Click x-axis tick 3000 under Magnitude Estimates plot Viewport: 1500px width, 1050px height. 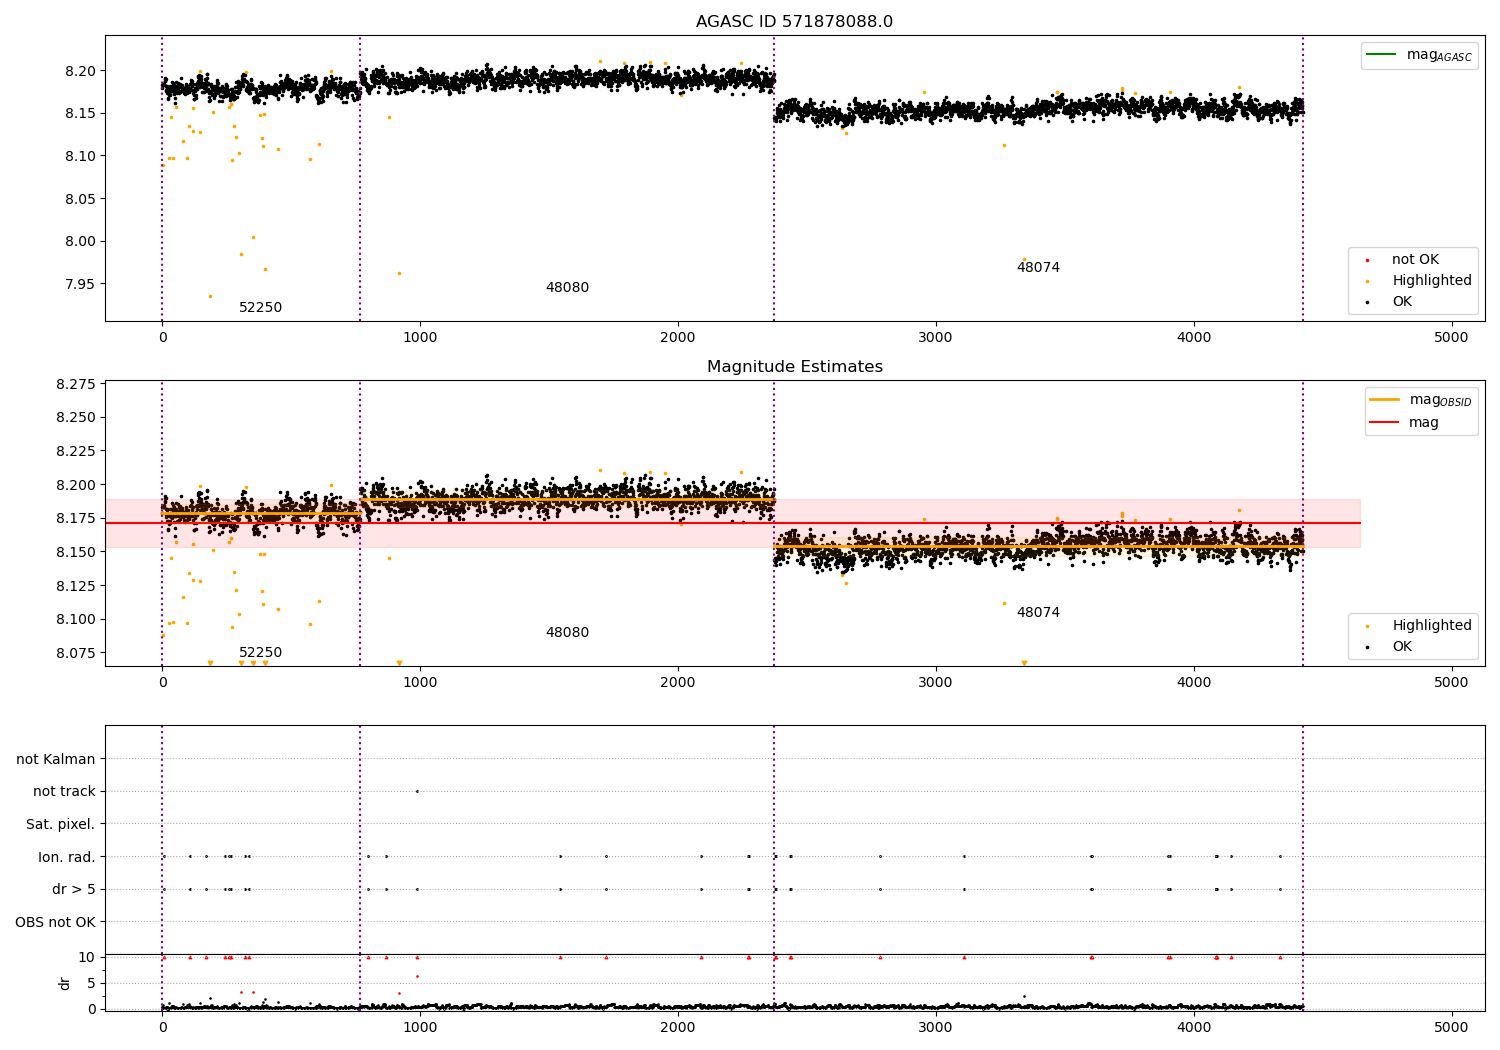point(936,683)
